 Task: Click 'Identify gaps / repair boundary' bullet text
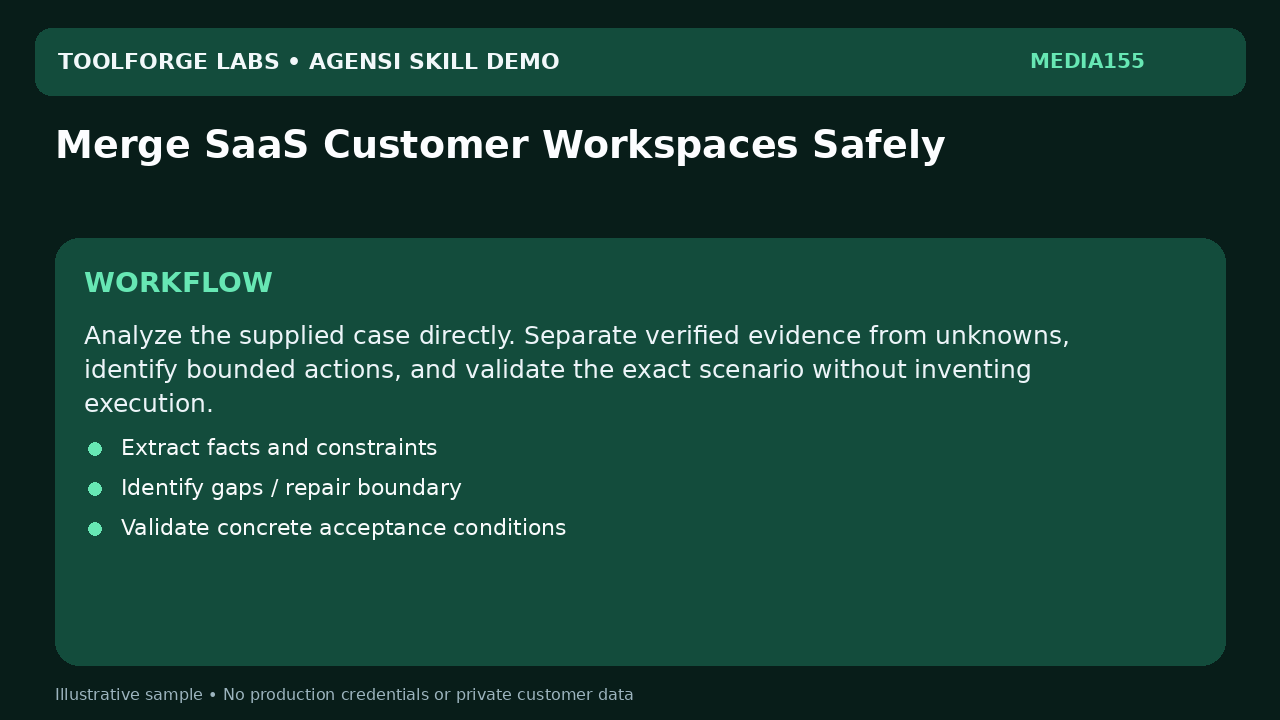(x=291, y=488)
